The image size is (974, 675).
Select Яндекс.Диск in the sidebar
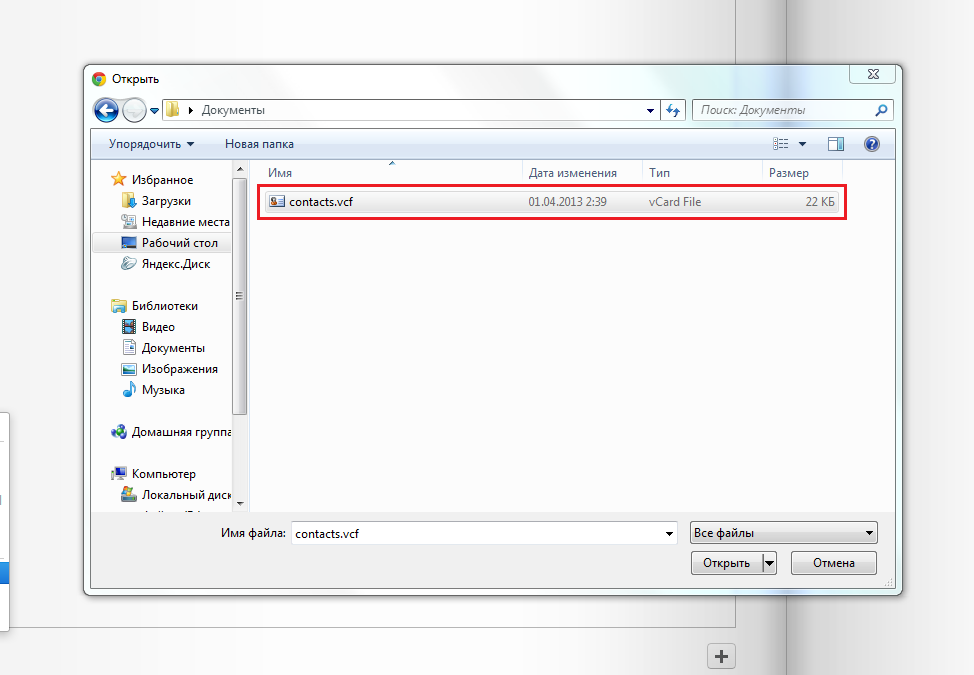click(176, 264)
